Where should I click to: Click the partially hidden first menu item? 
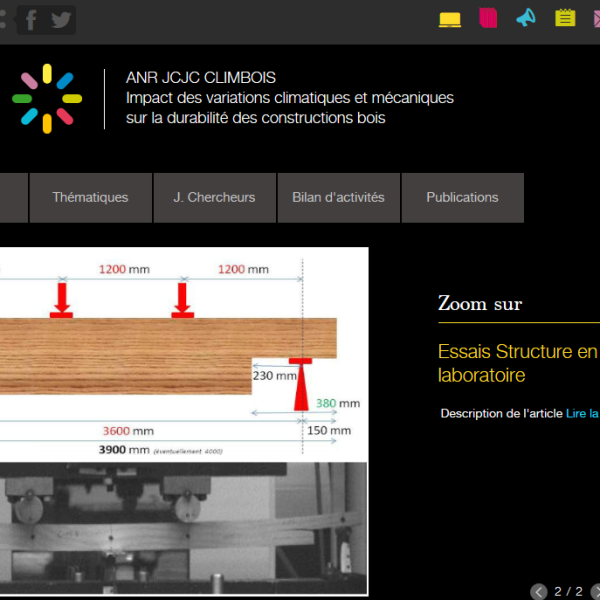[x=12, y=198]
